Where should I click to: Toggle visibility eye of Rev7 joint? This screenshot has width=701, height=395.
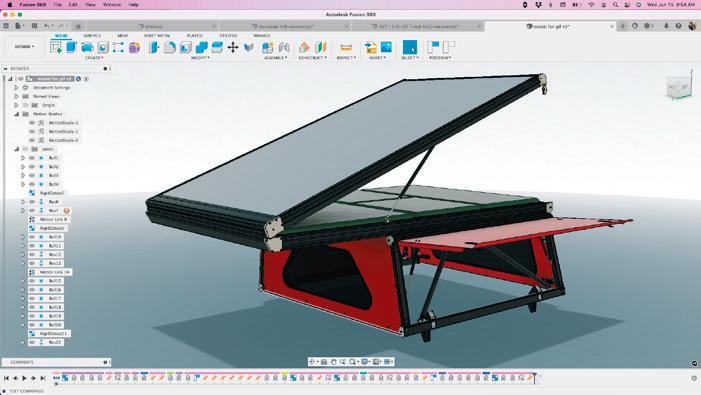(x=32, y=210)
